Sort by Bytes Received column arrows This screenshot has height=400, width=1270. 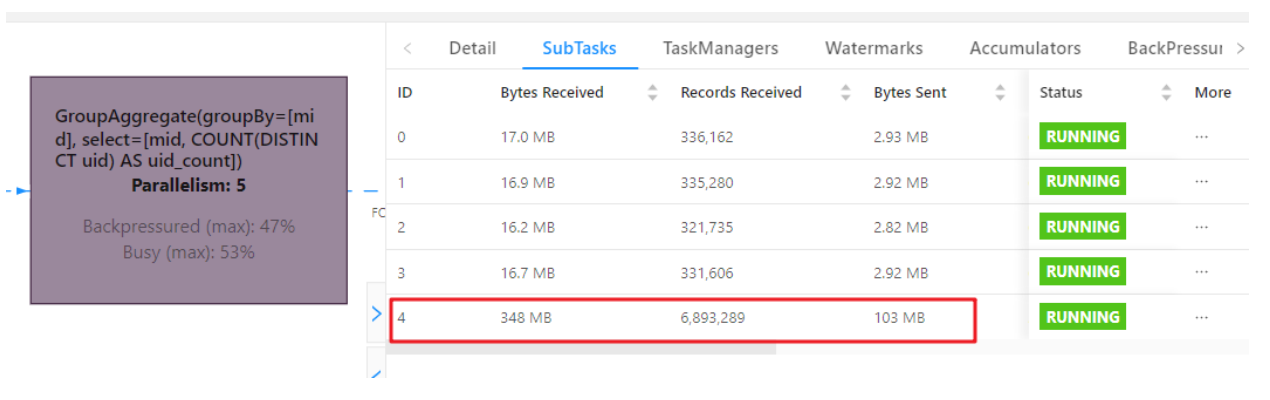pos(653,93)
